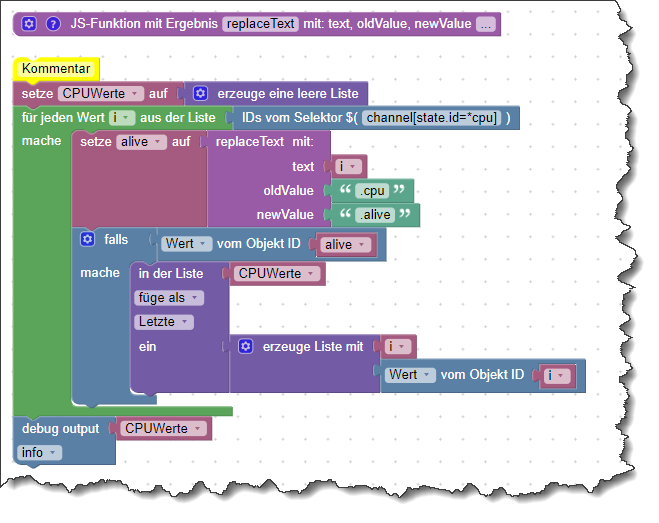Edit the .alive text string field
The image size is (659, 523).
tap(375, 215)
